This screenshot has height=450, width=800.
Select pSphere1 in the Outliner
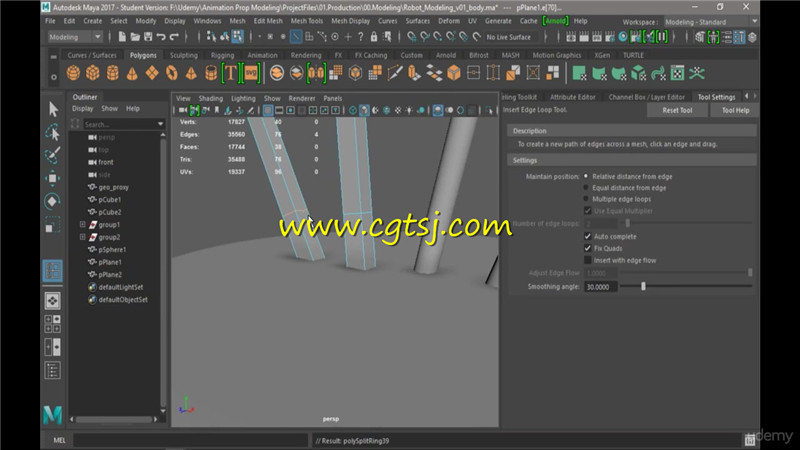click(112, 249)
